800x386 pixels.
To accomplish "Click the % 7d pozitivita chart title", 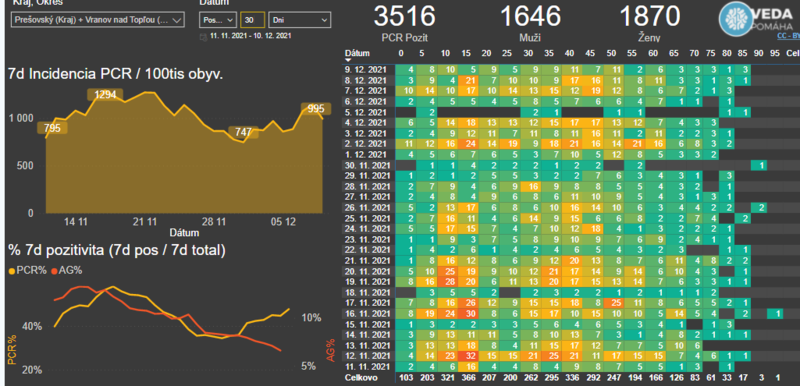I will 117,250.
